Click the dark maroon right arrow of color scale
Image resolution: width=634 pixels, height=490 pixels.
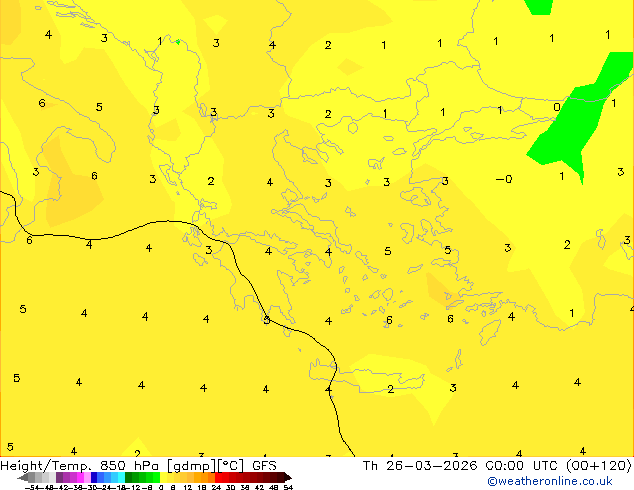point(288,478)
